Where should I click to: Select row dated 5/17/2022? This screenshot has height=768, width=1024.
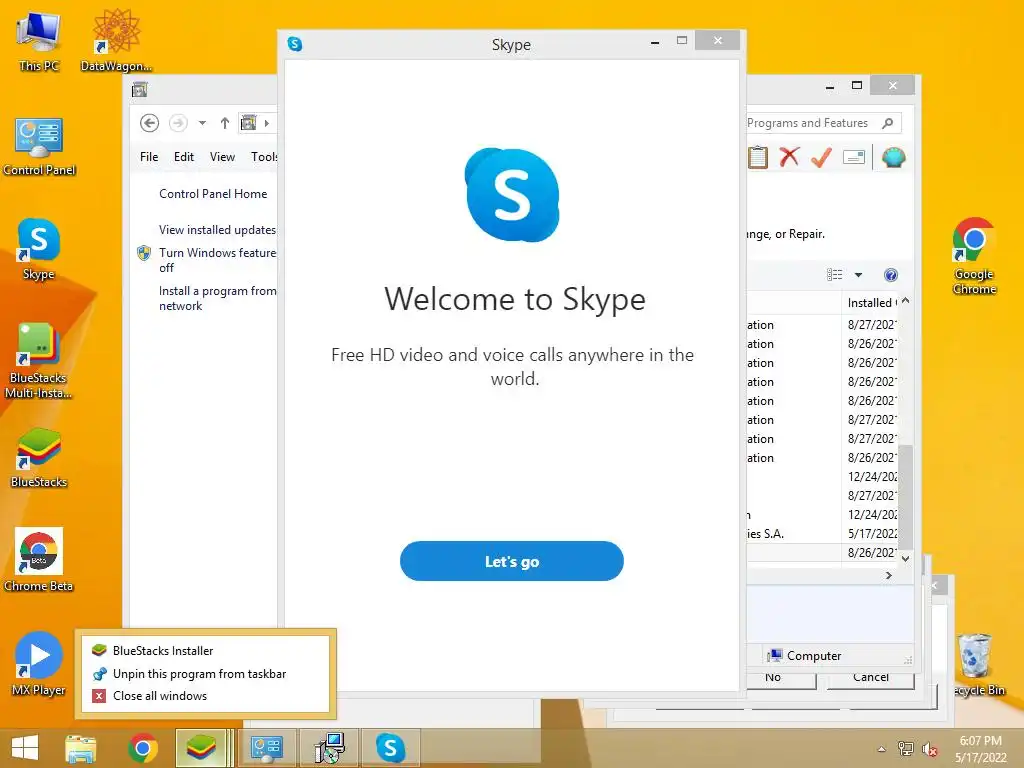click(823, 534)
